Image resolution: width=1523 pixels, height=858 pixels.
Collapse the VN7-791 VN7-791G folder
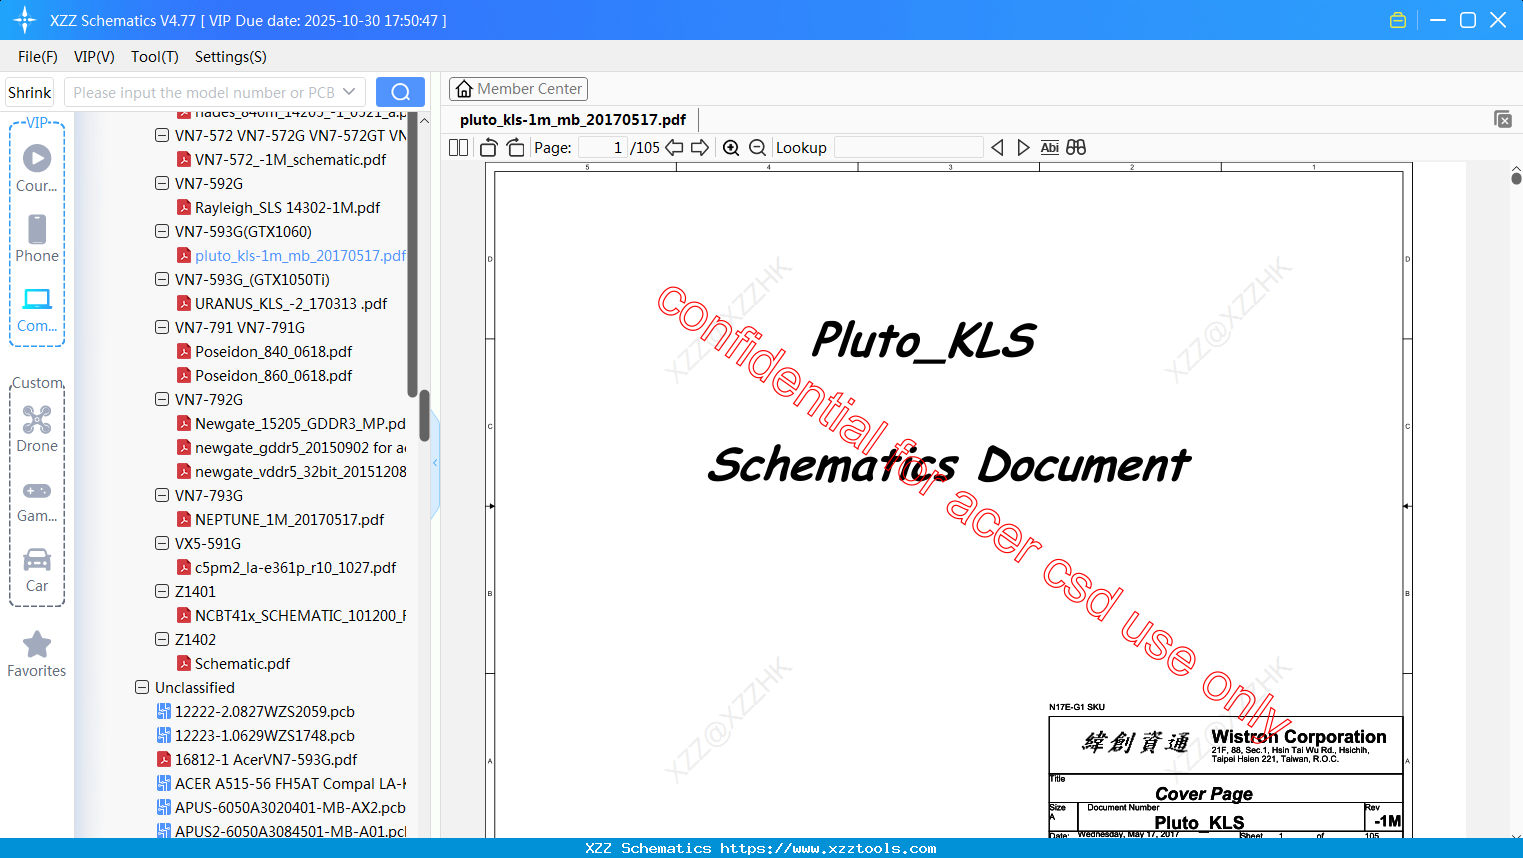pyautogui.click(x=162, y=327)
